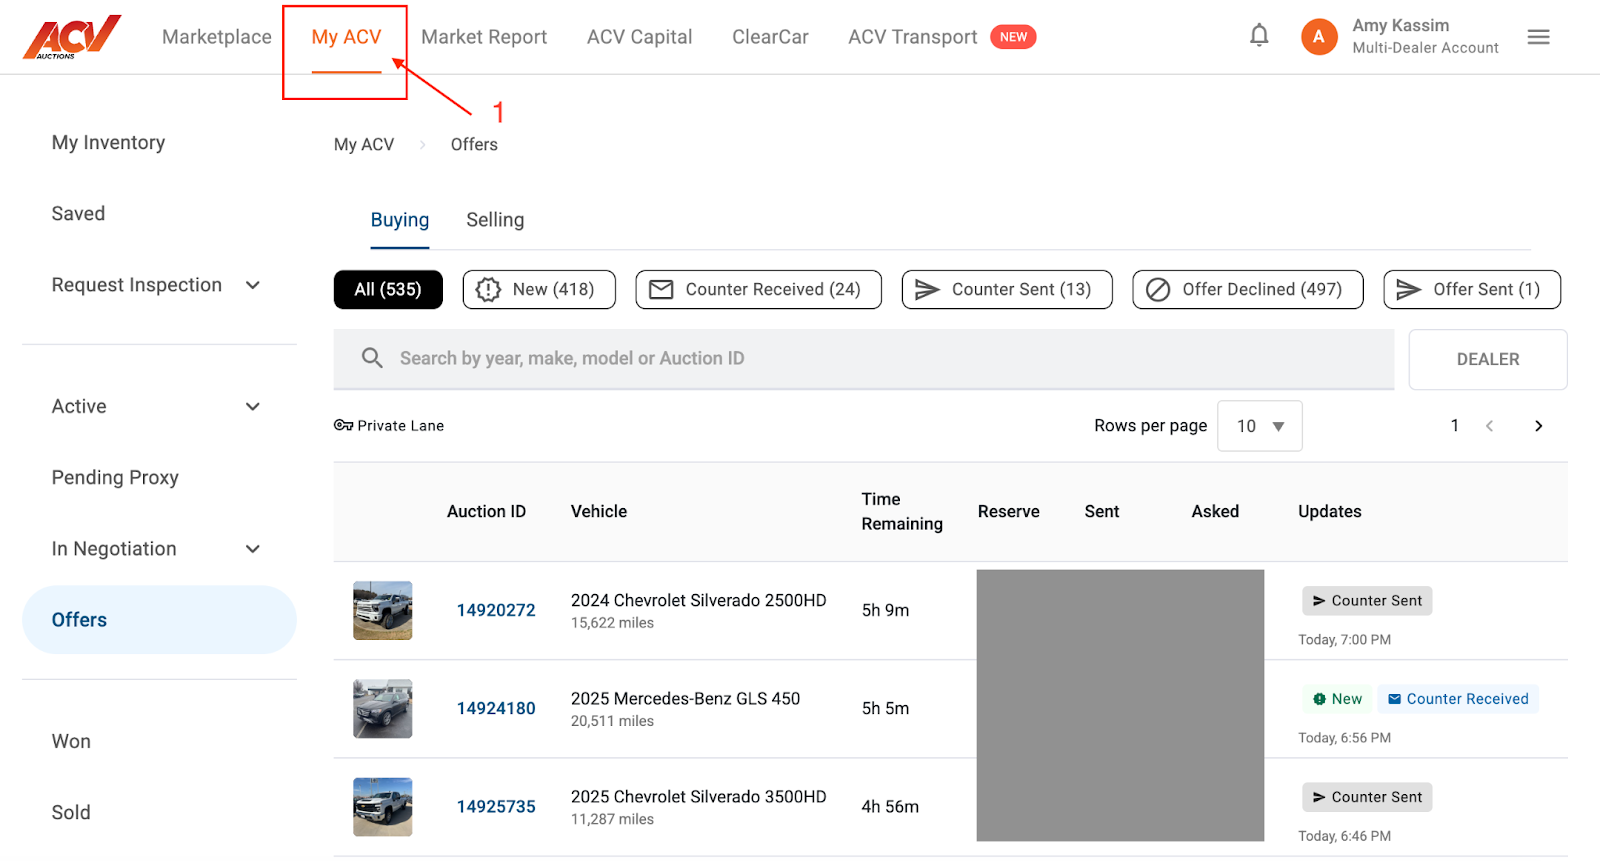Click the ACV Auctions logo

click(x=72, y=37)
